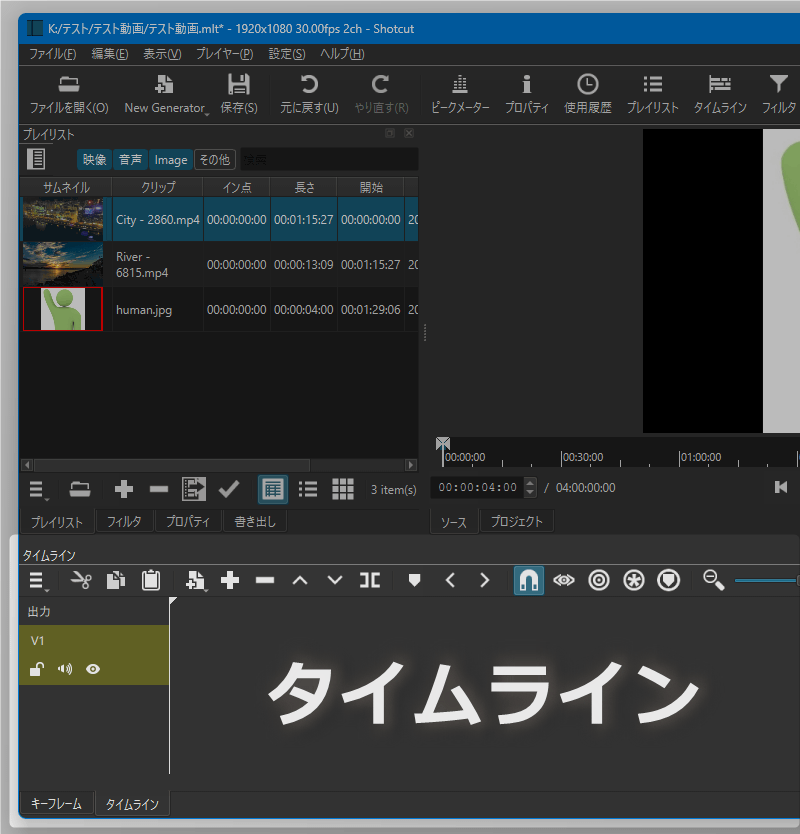Skip to start playback button
This screenshot has height=834, width=800.
pyautogui.click(x=781, y=487)
